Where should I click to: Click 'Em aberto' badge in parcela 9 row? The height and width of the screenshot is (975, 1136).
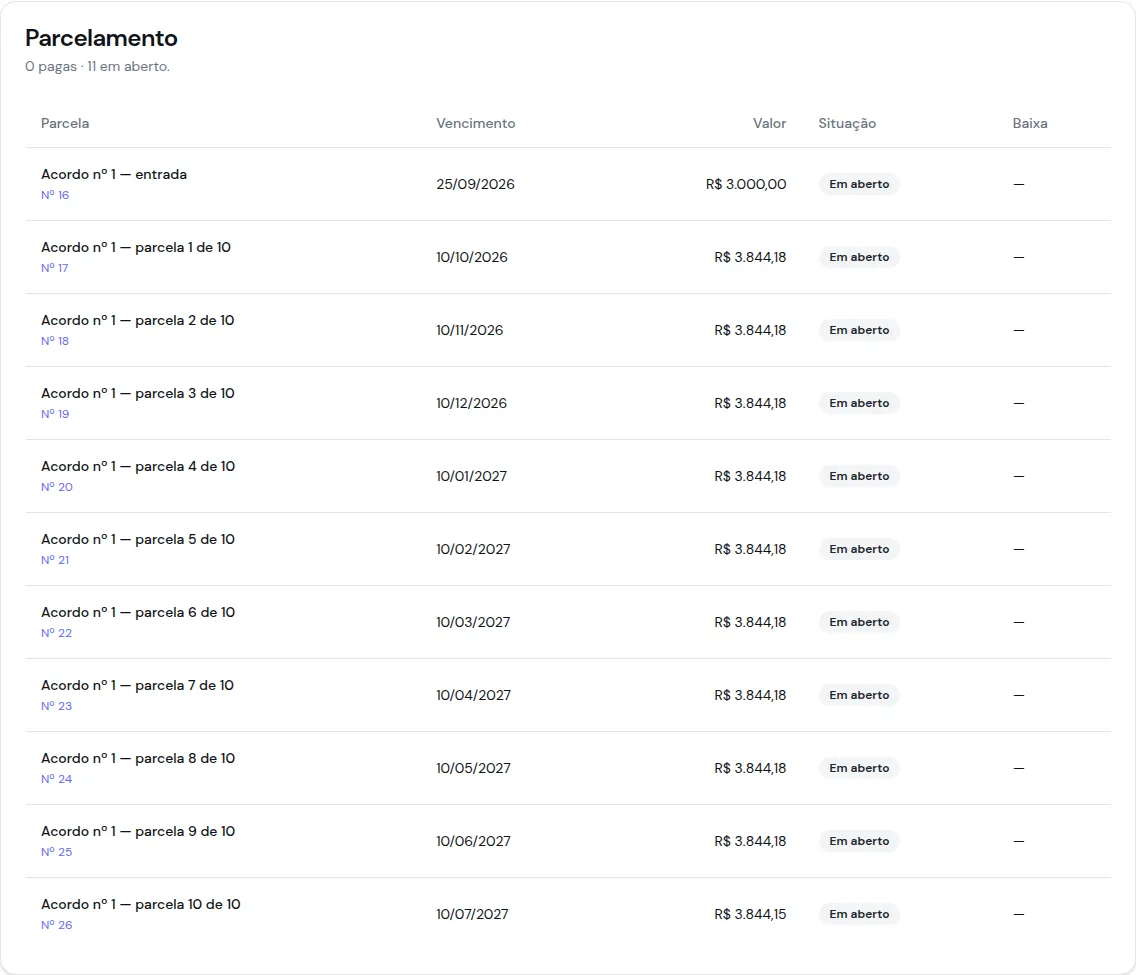coord(859,841)
